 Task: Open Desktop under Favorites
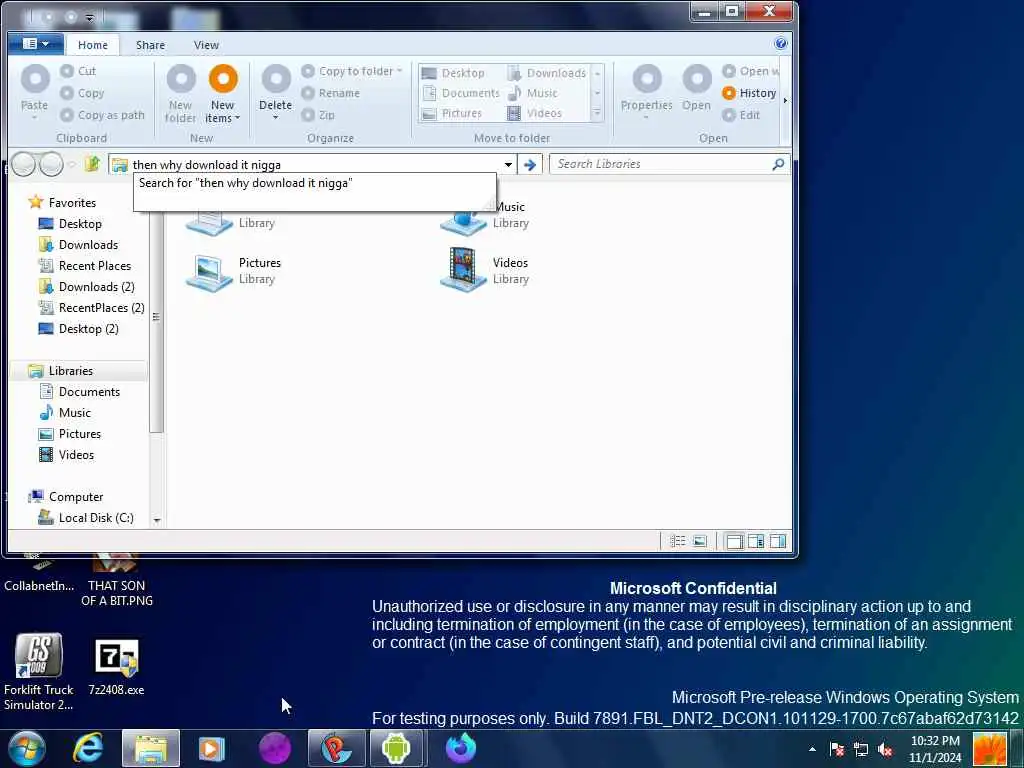(x=71, y=223)
